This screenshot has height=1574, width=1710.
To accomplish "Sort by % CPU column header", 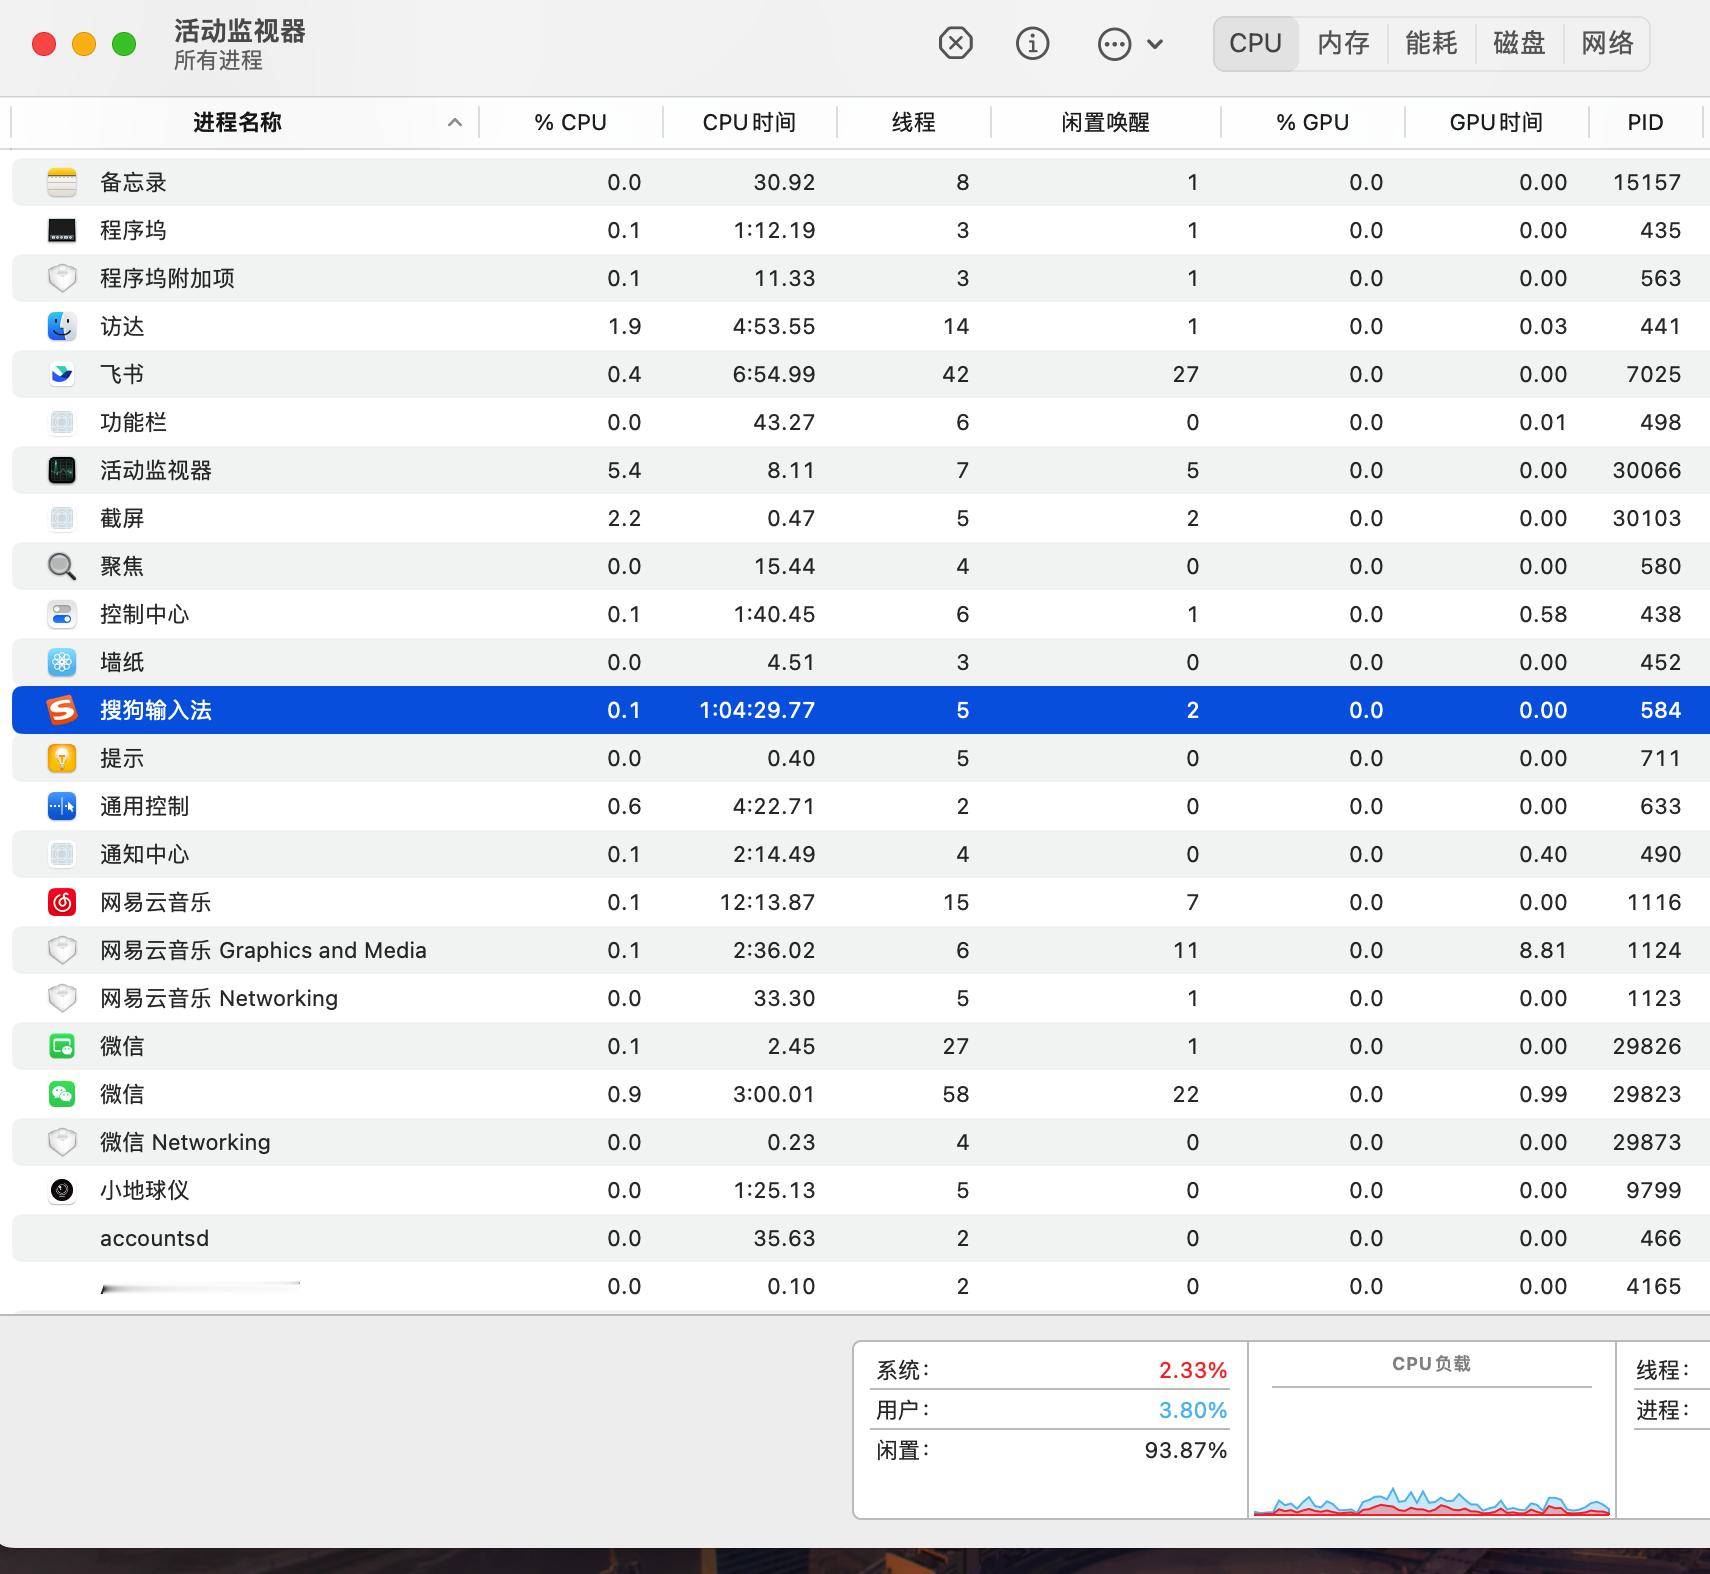I will (x=570, y=122).
